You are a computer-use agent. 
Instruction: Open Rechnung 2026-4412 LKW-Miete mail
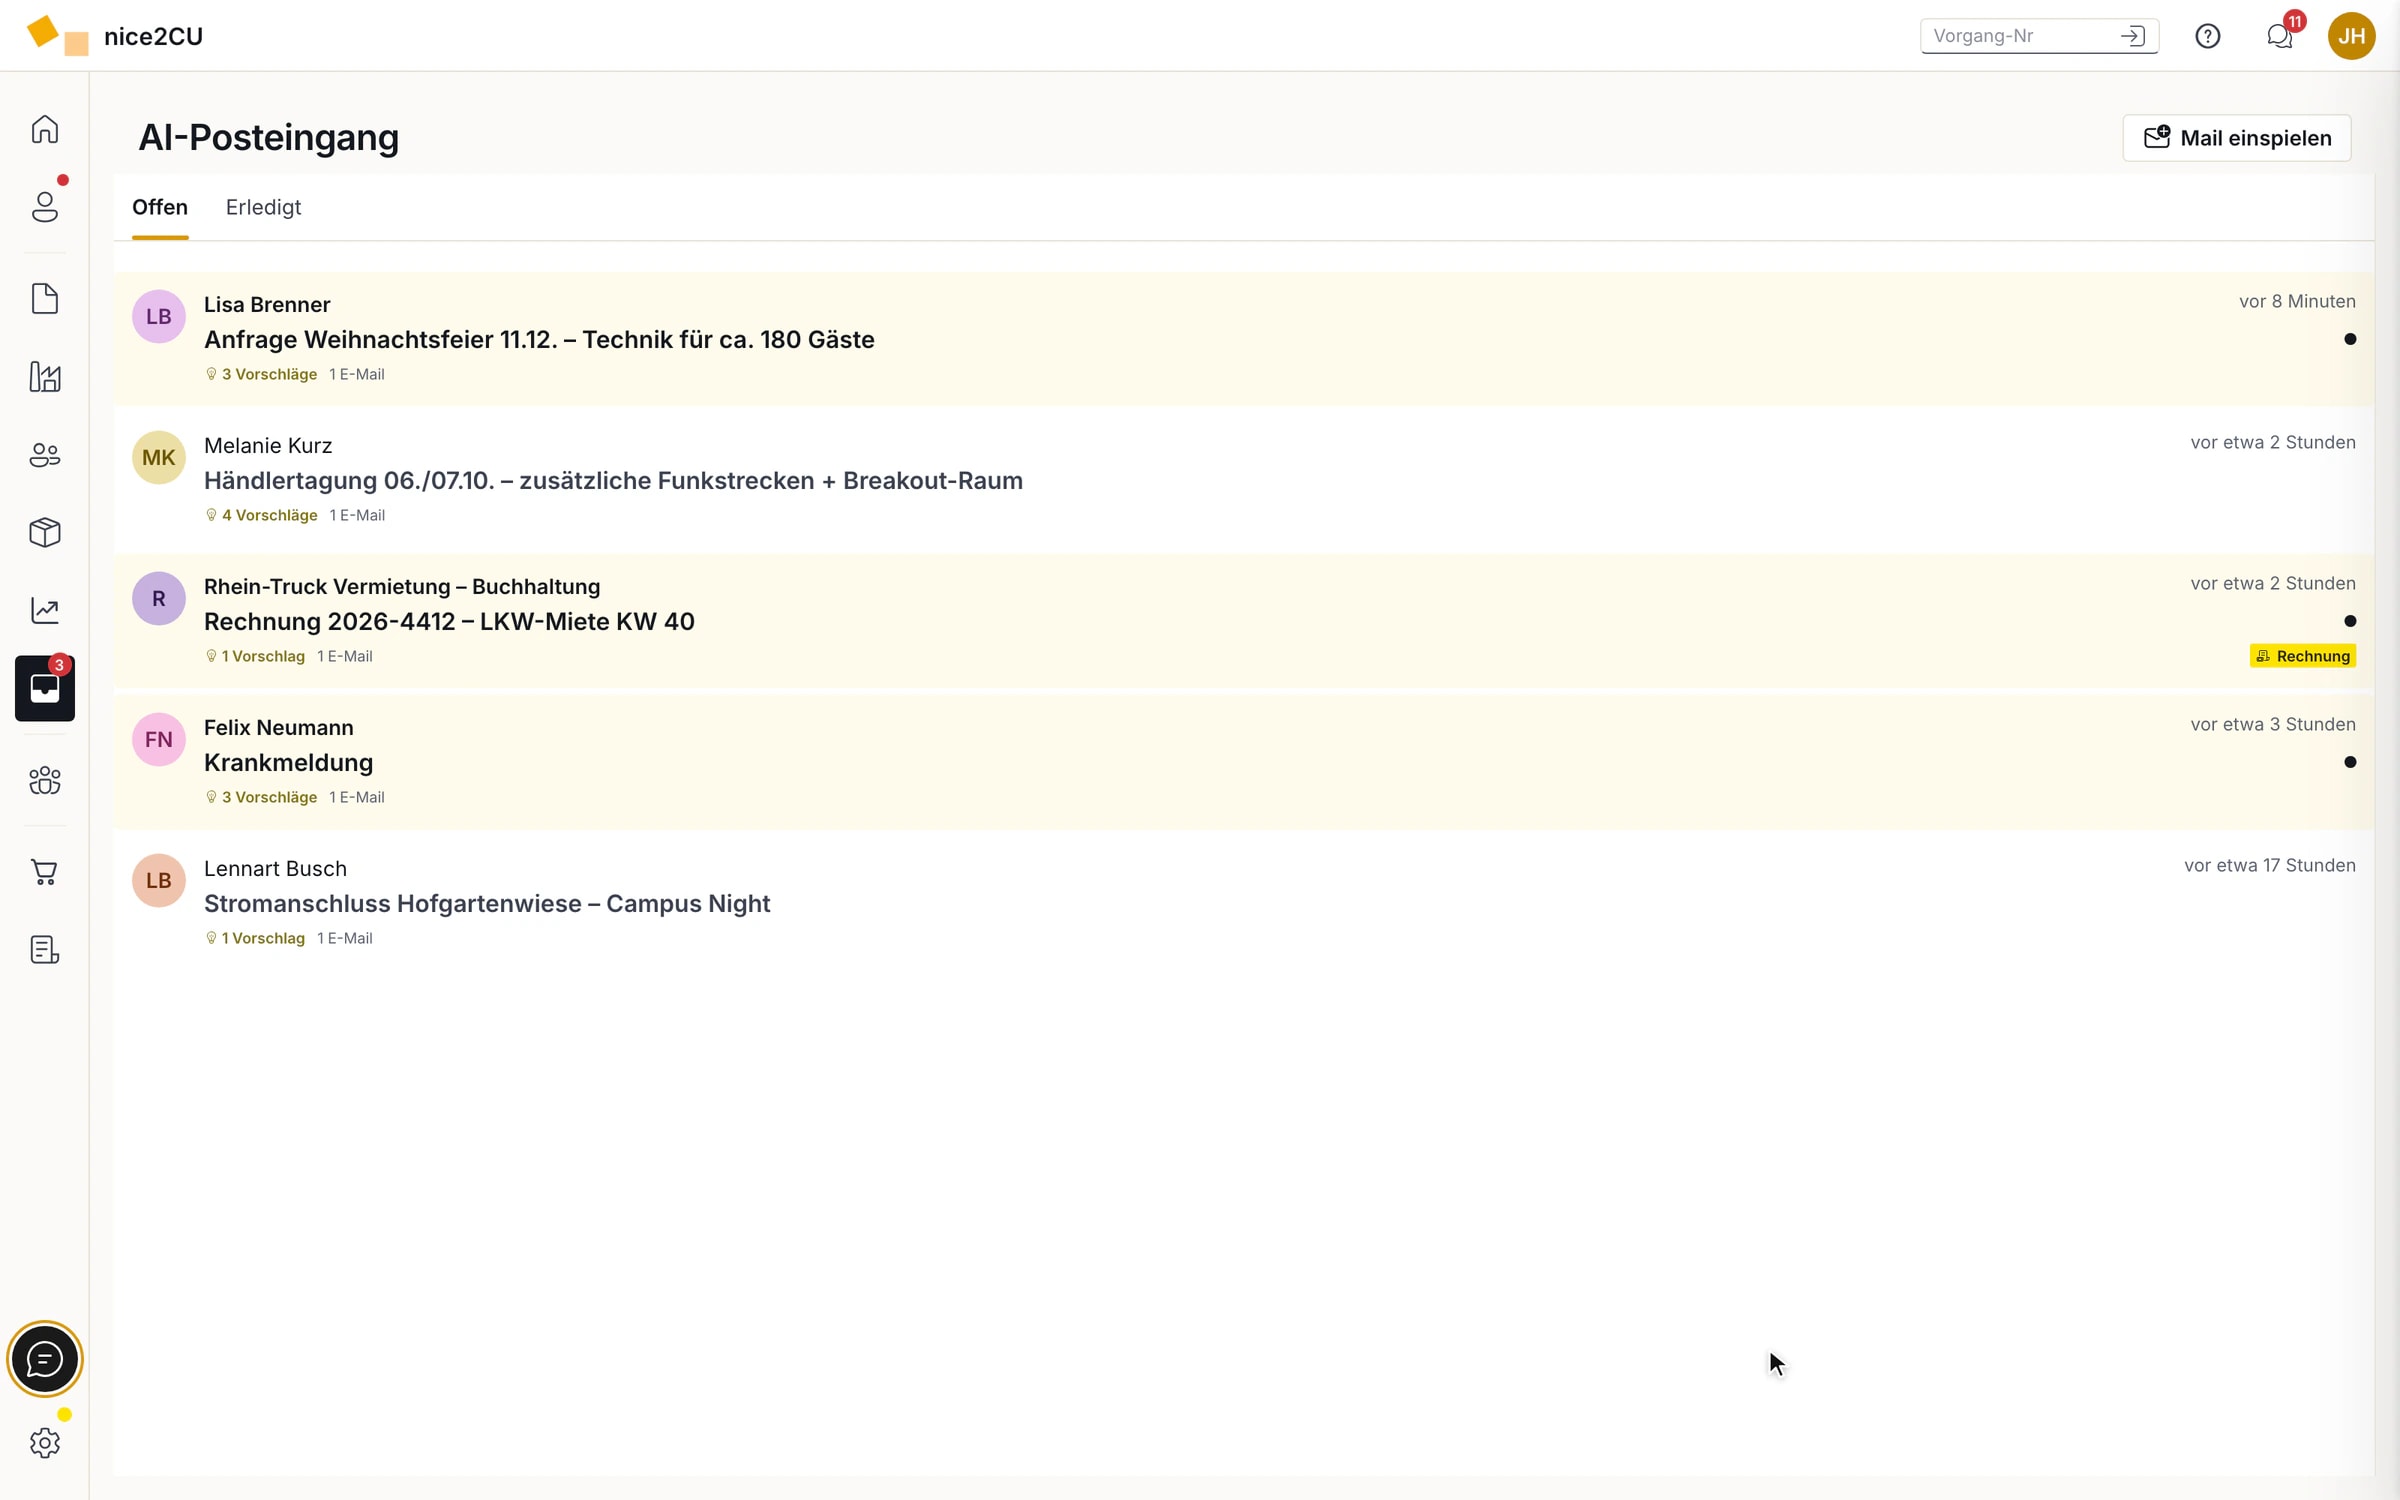coord(1243,621)
